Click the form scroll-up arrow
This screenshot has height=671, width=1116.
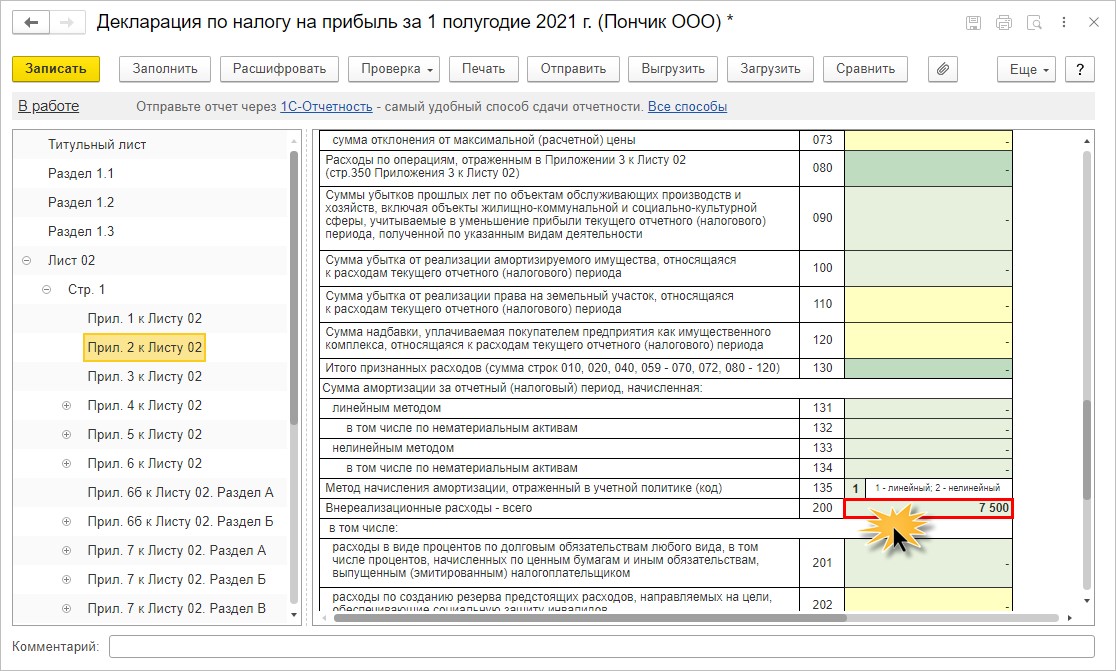1086,141
